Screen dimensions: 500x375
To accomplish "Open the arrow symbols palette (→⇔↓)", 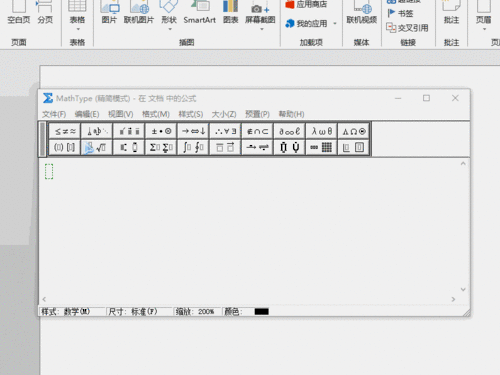I will coord(193,131).
